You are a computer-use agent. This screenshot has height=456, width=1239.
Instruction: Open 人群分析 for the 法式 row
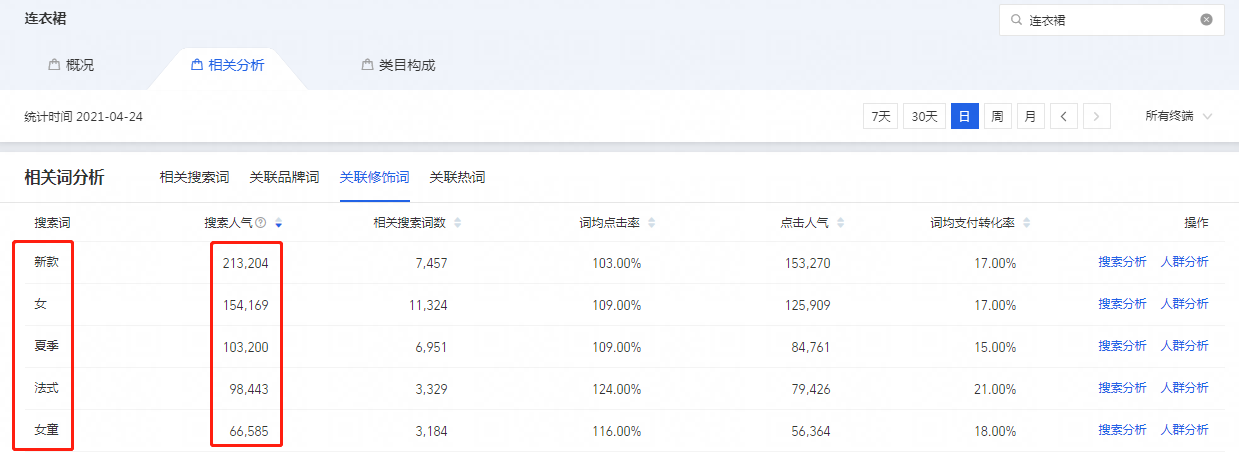pos(1184,388)
